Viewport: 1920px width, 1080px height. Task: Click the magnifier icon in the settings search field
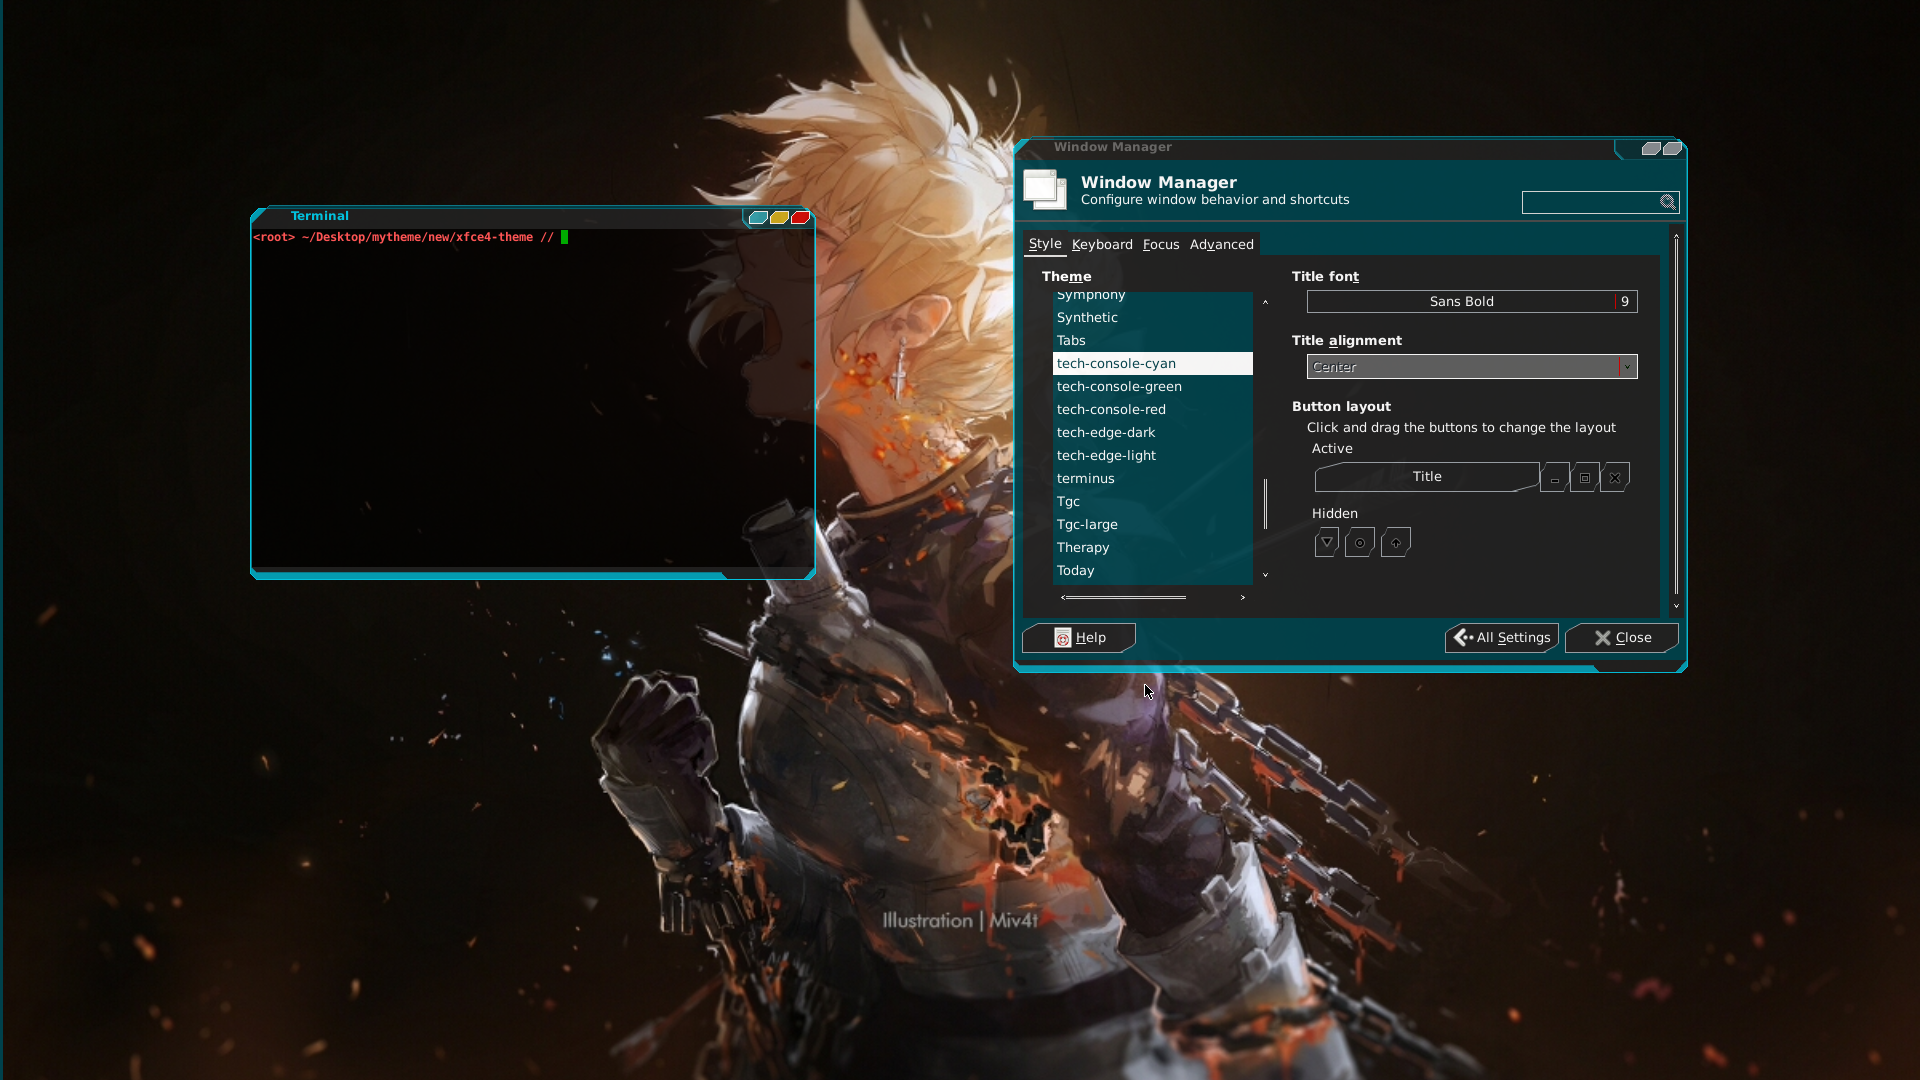pos(1667,202)
